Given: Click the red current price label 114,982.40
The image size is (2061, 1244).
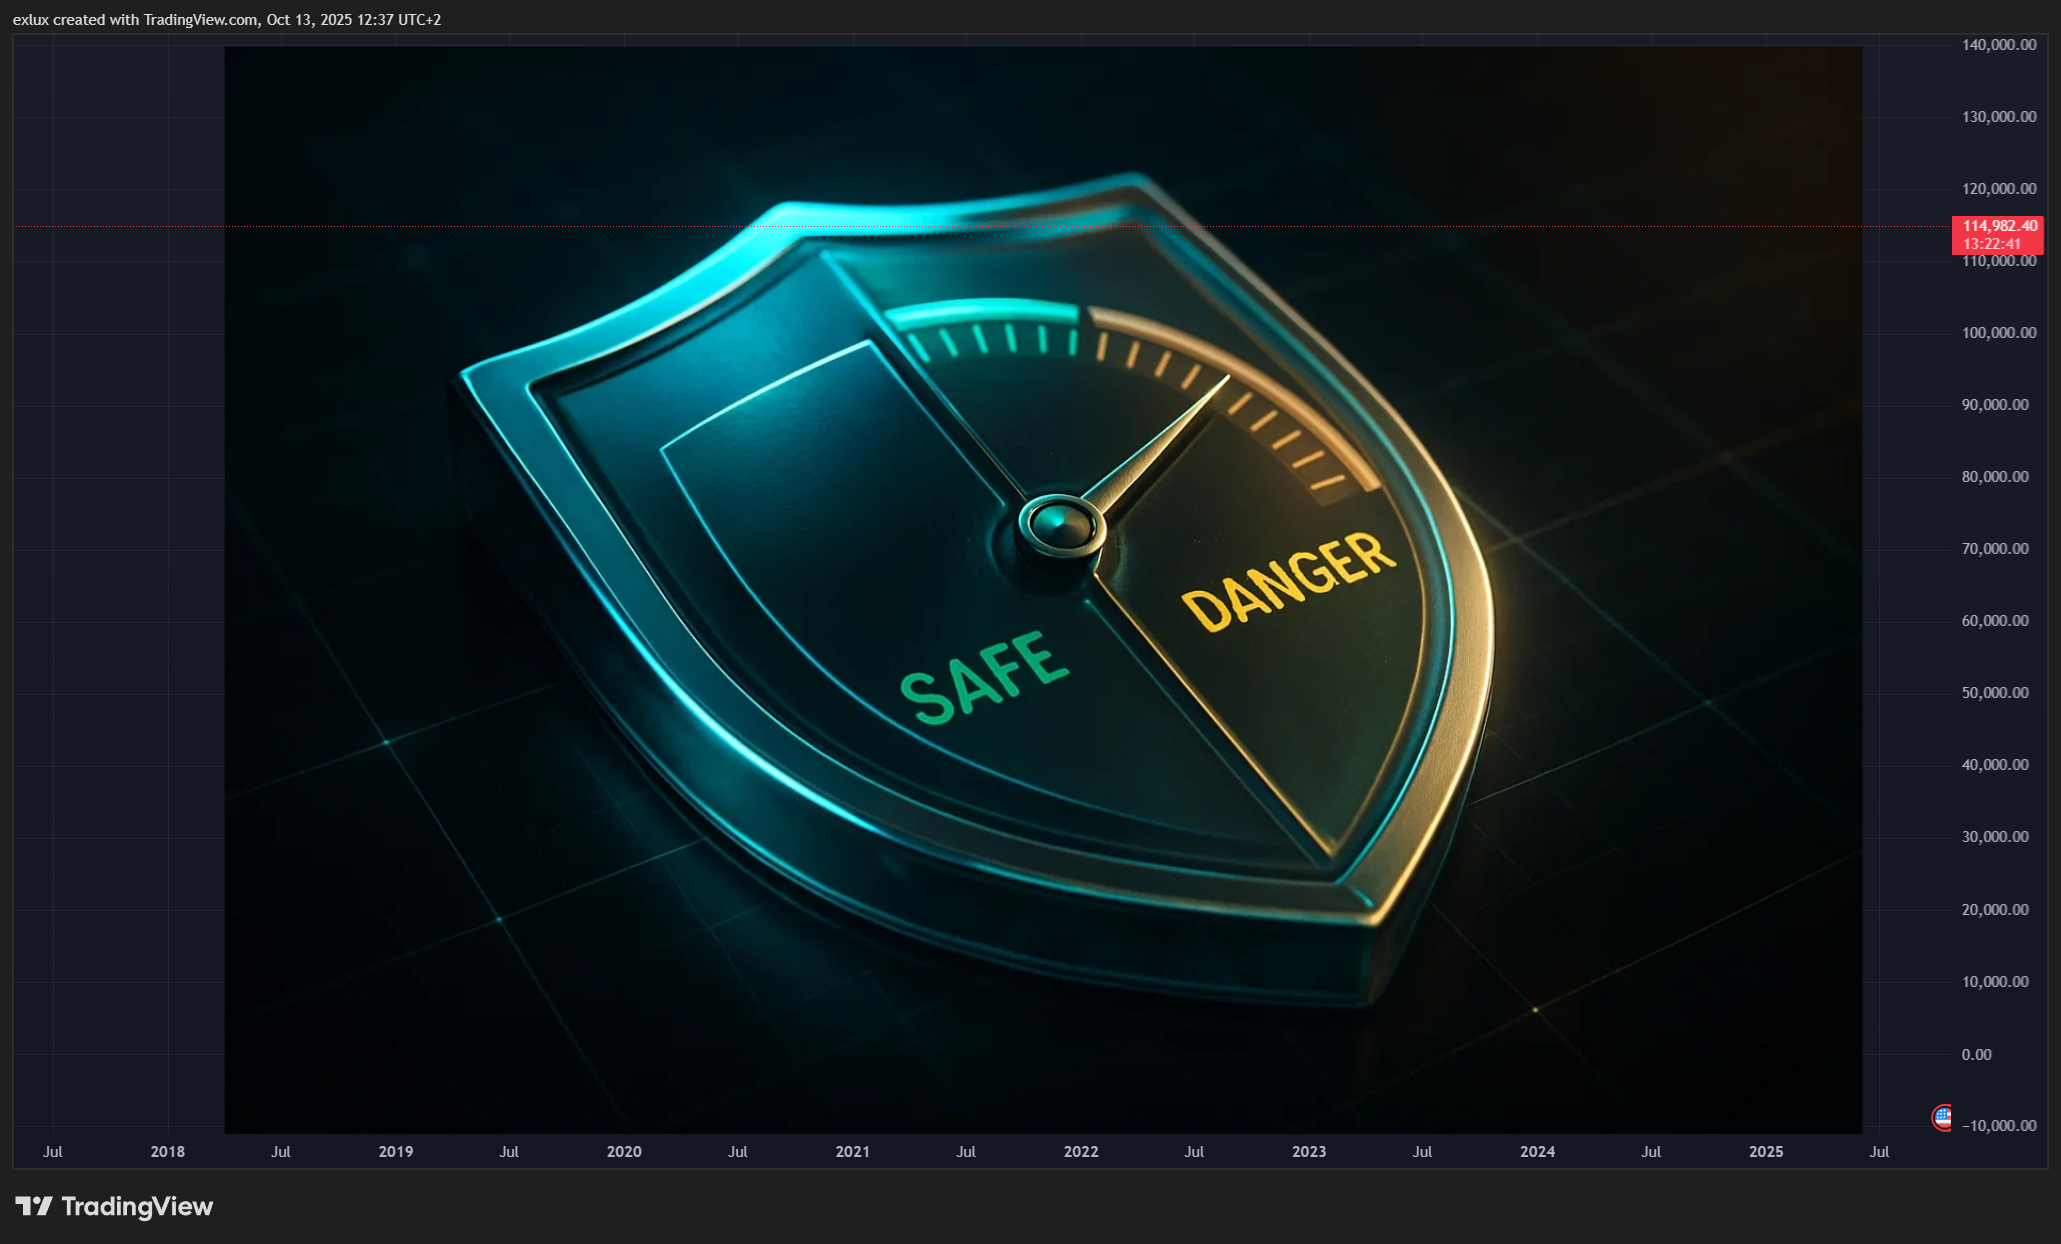Looking at the screenshot, I should coord(1997,226).
